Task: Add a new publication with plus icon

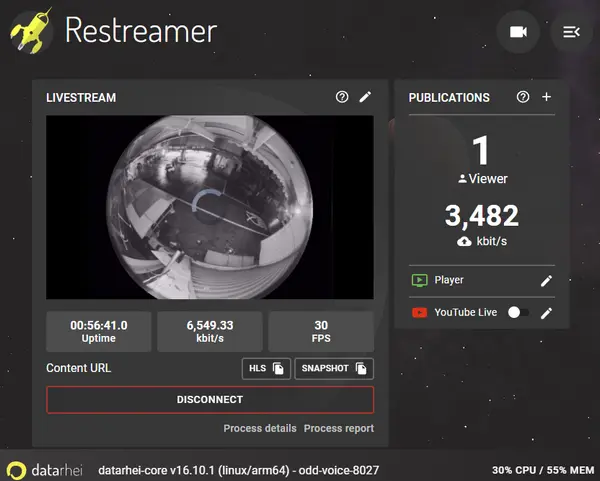Action: (546, 97)
